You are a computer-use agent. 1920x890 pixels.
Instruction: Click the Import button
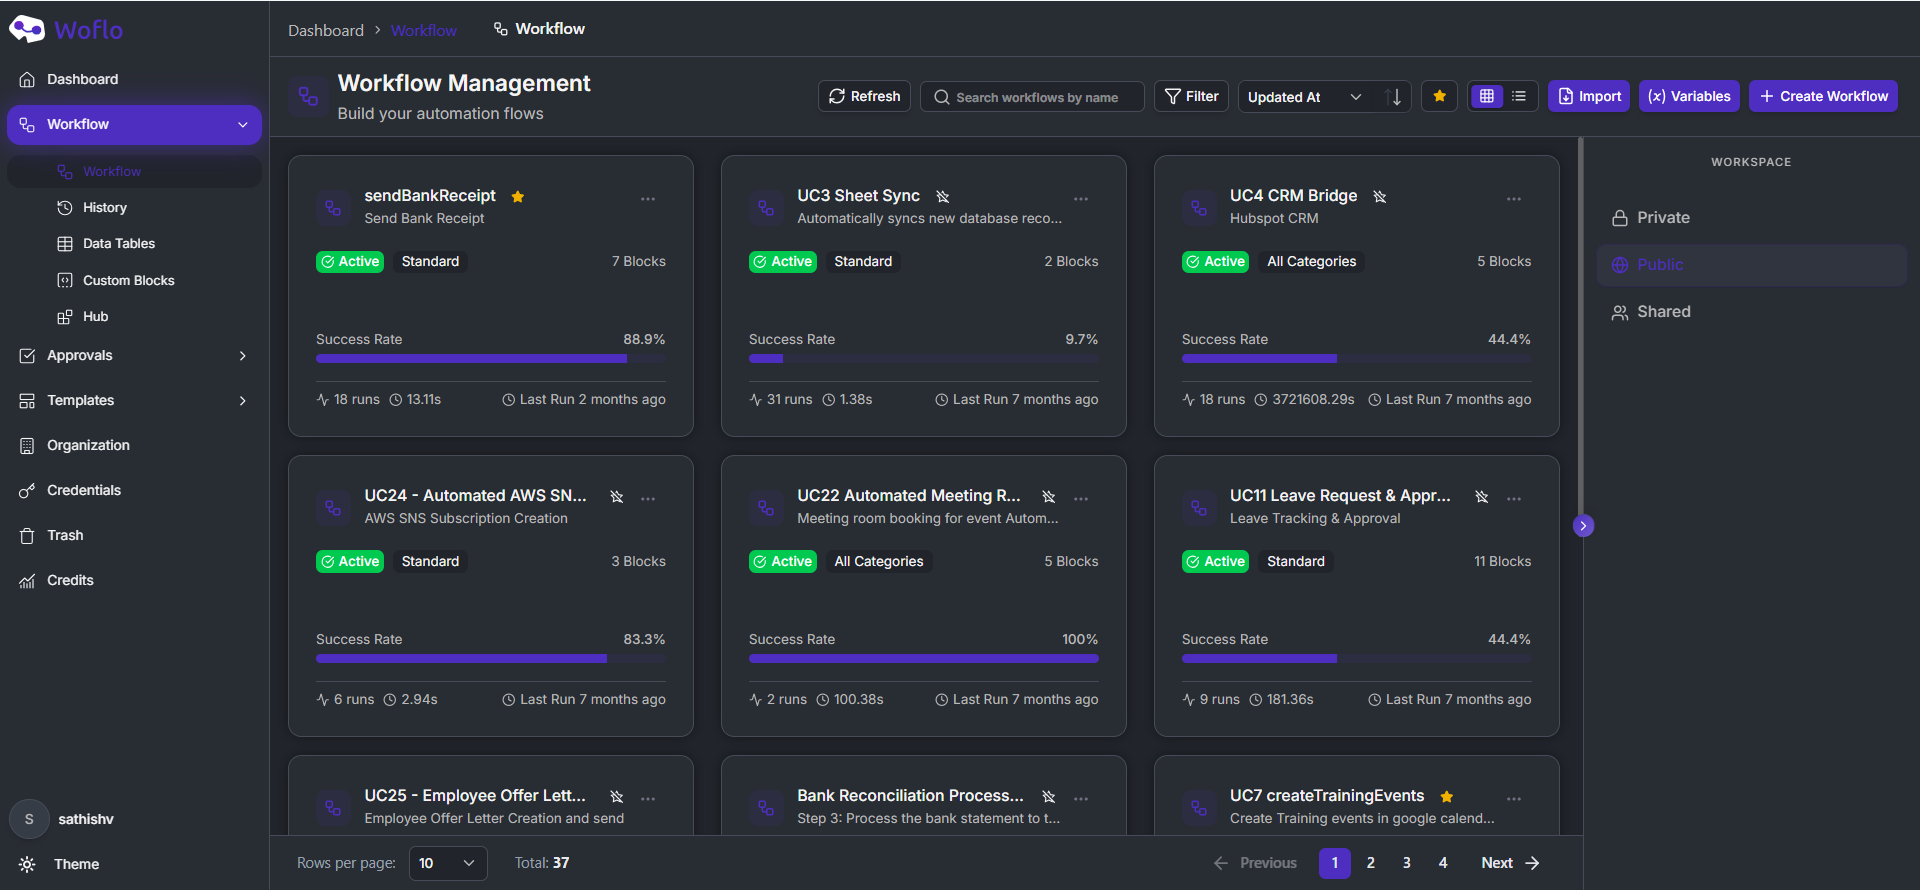(1589, 96)
